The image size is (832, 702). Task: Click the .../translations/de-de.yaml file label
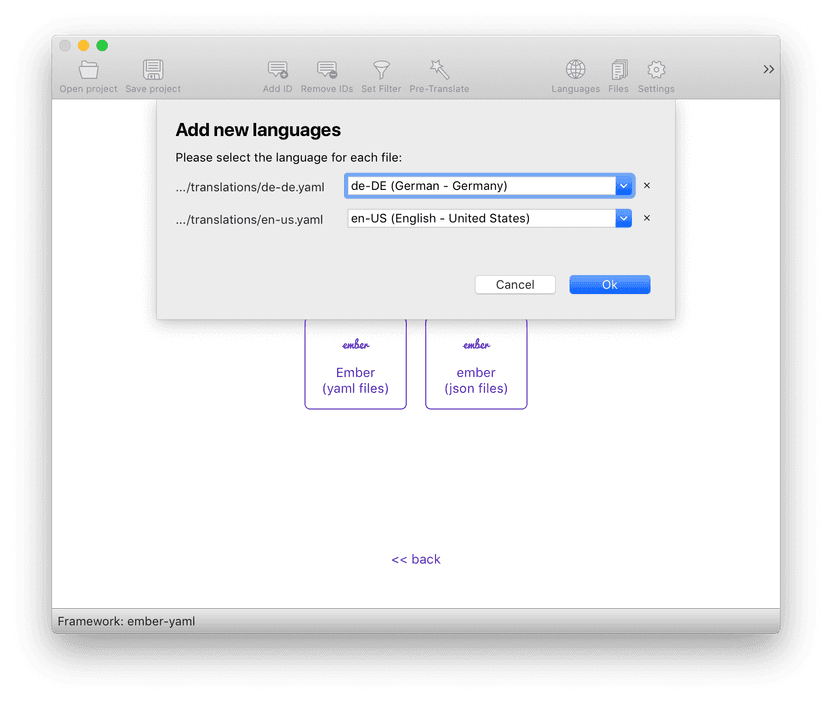(x=250, y=187)
